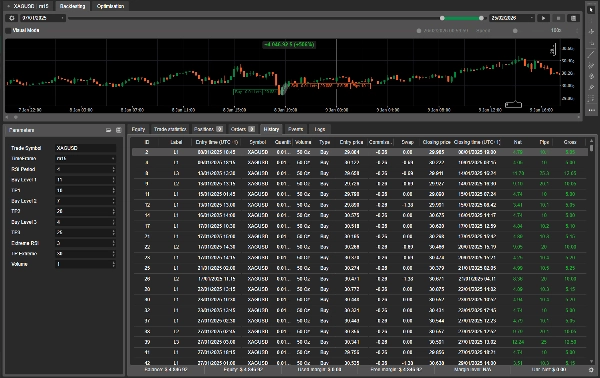Open the Trade statistics tab
The width and height of the screenshot is (600, 378).
click(170, 129)
